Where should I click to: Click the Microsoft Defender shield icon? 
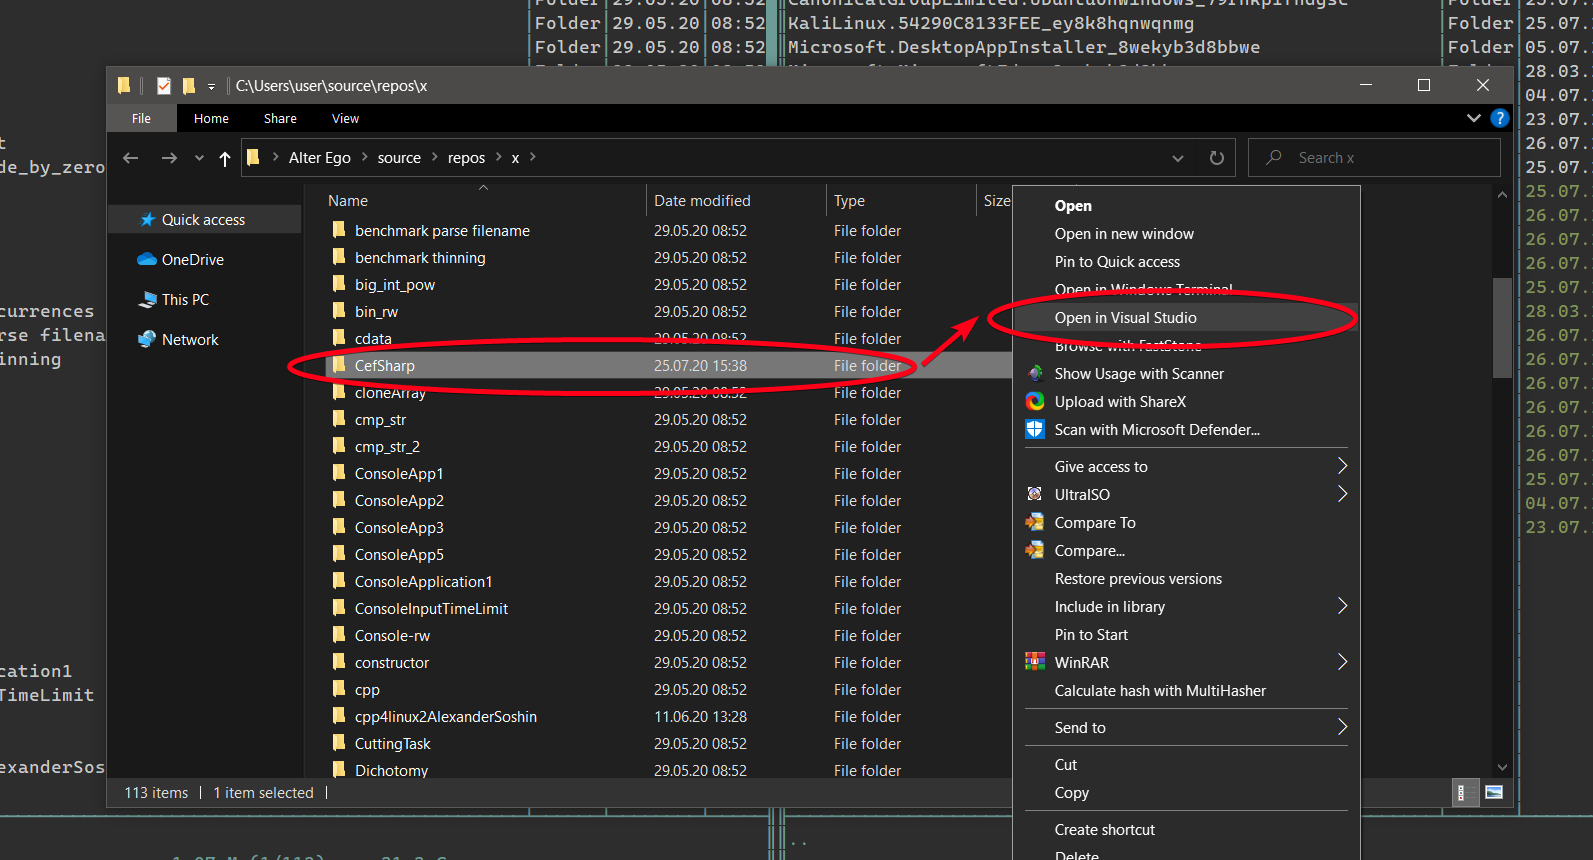coord(1035,430)
